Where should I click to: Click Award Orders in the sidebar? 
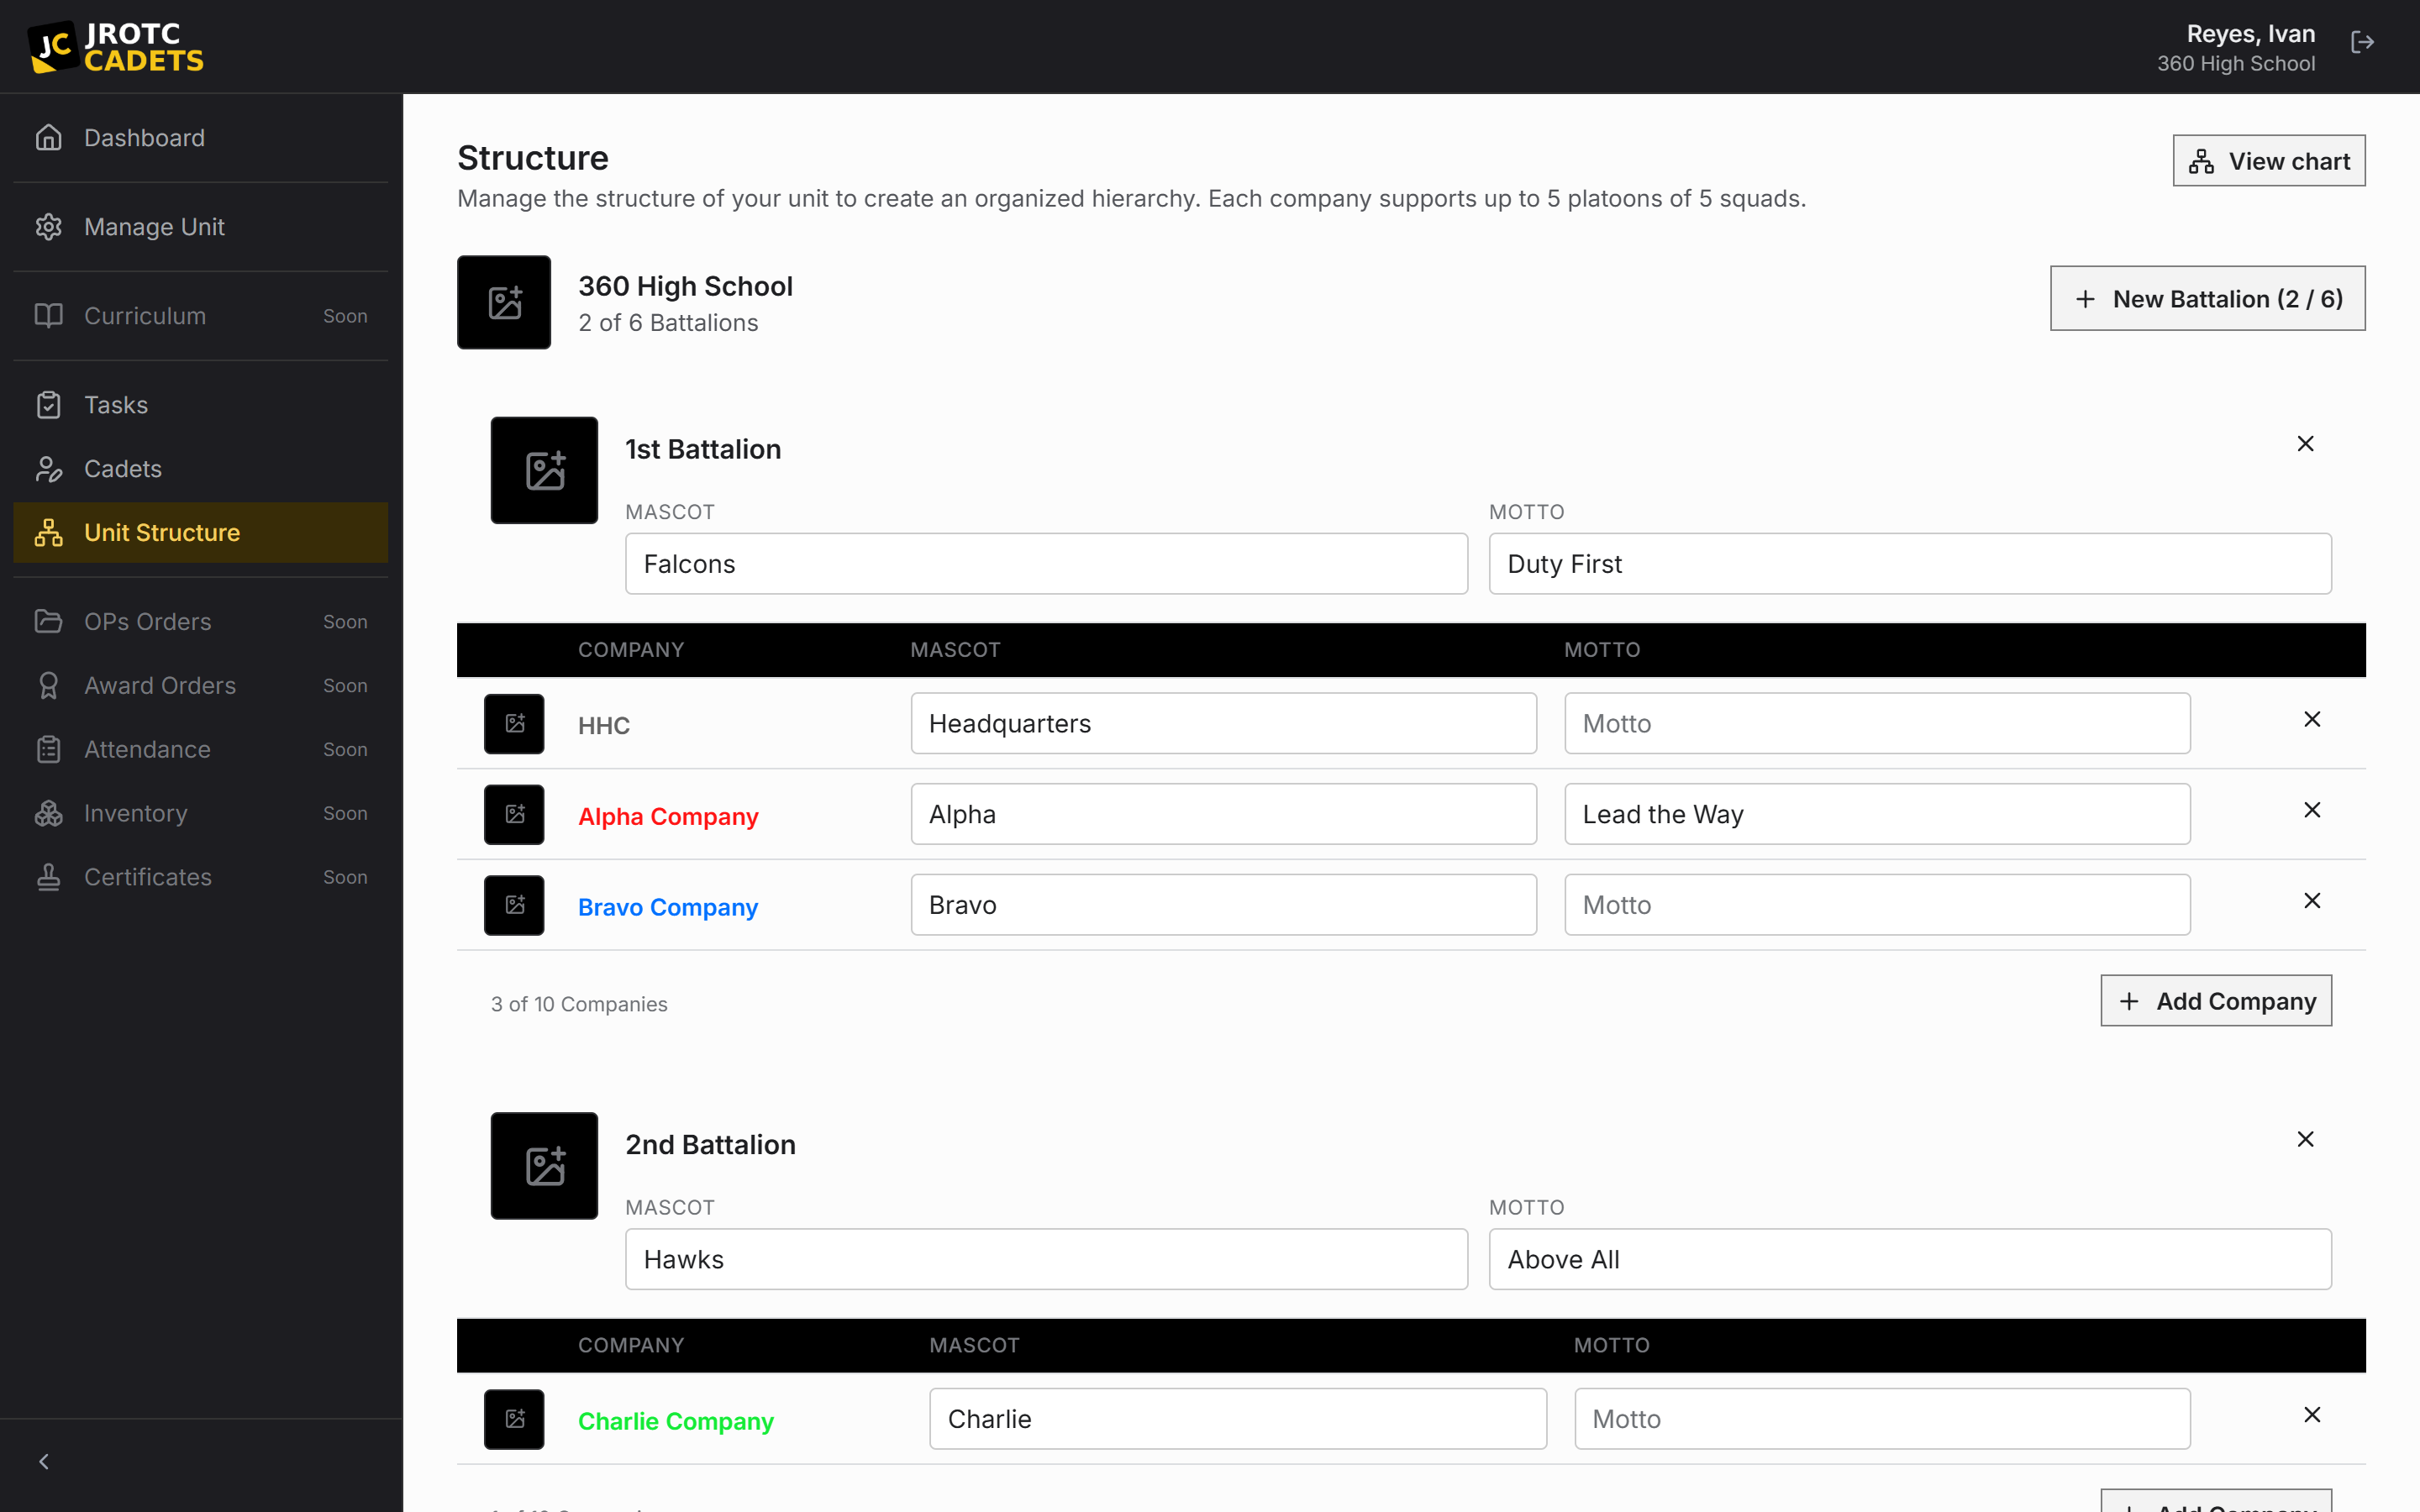[x=200, y=686]
